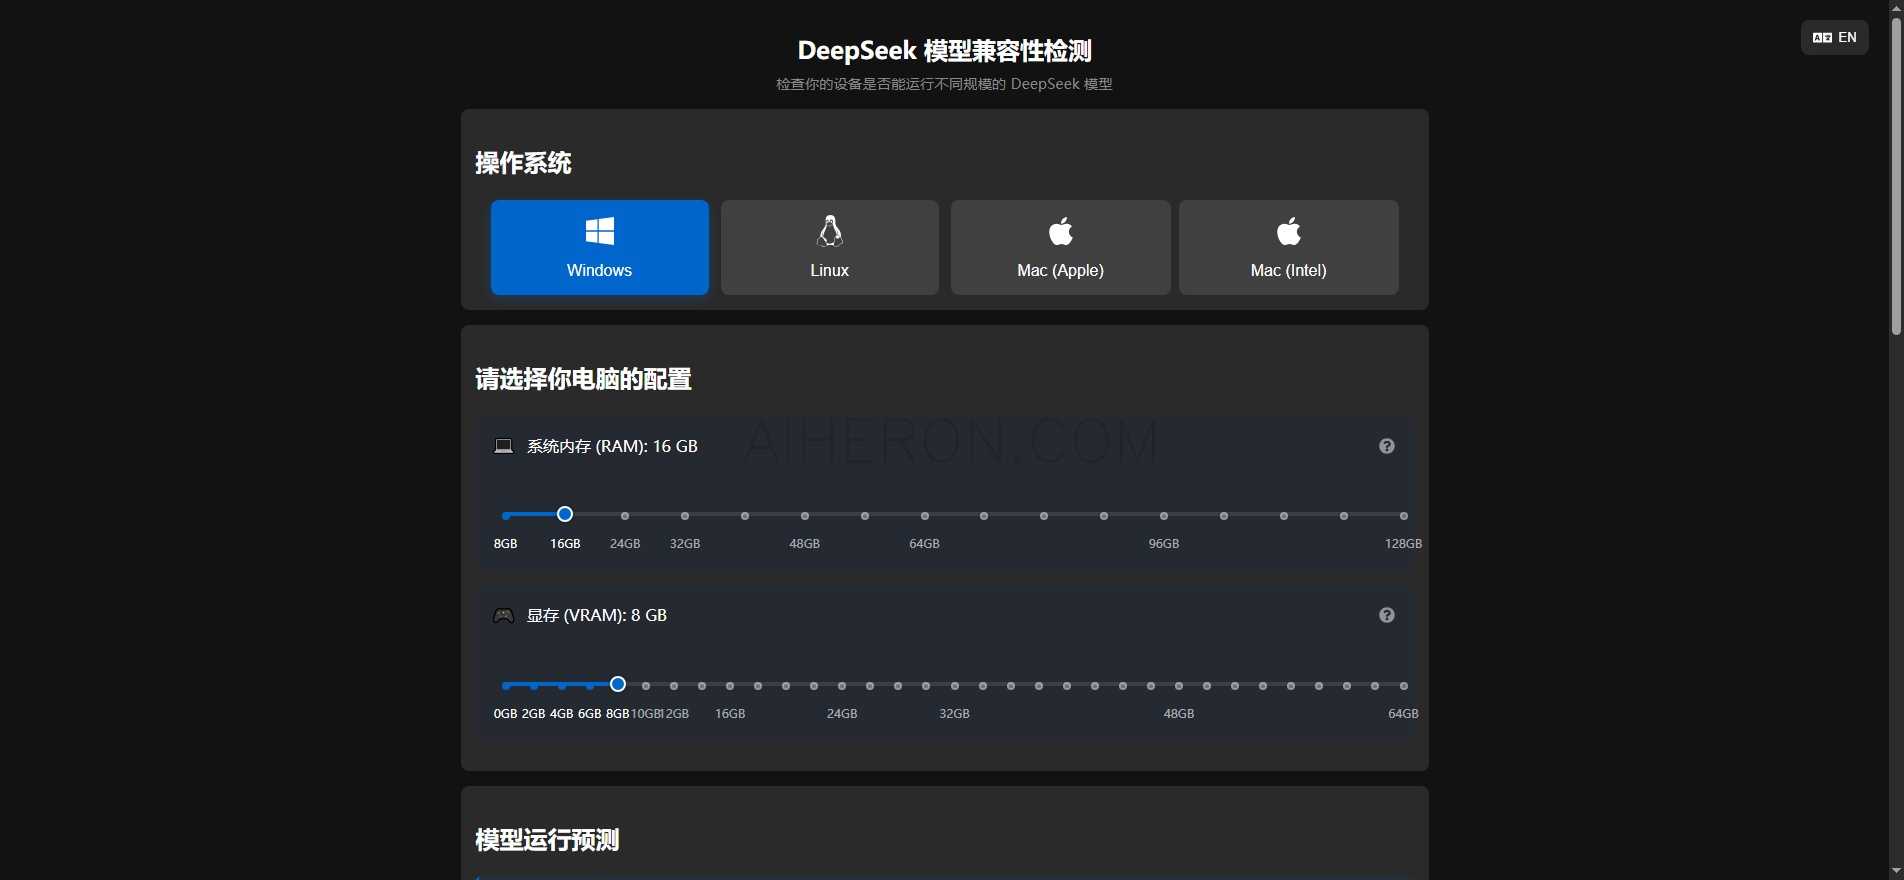Set RAM slider to the 48GB mark

point(805,516)
